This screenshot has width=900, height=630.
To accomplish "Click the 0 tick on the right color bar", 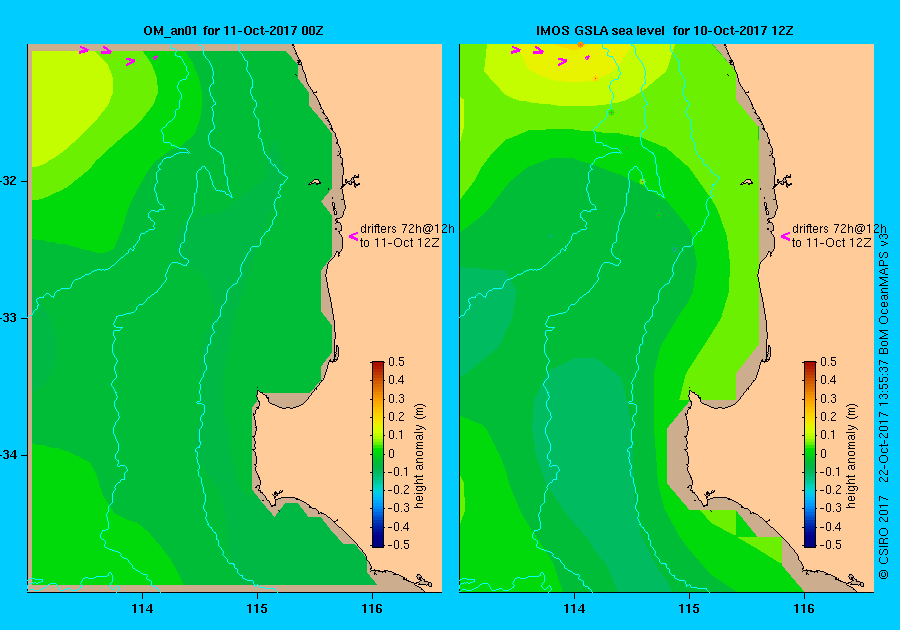I will [x=823, y=453].
